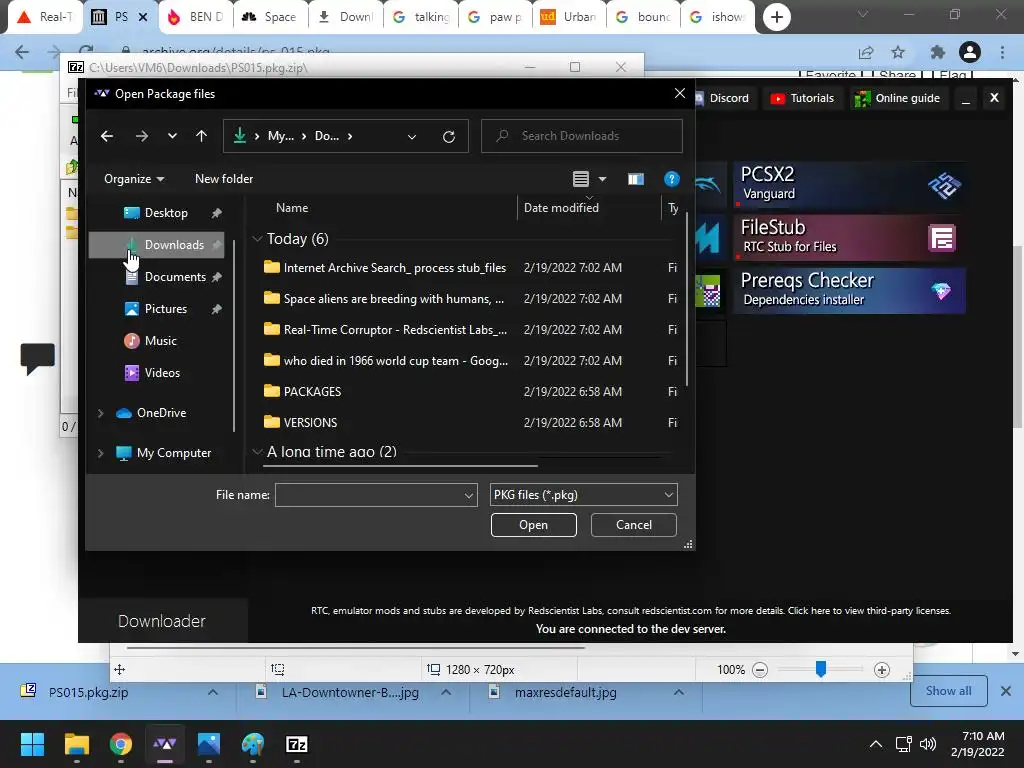Sort by the Name column header

tap(292, 208)
